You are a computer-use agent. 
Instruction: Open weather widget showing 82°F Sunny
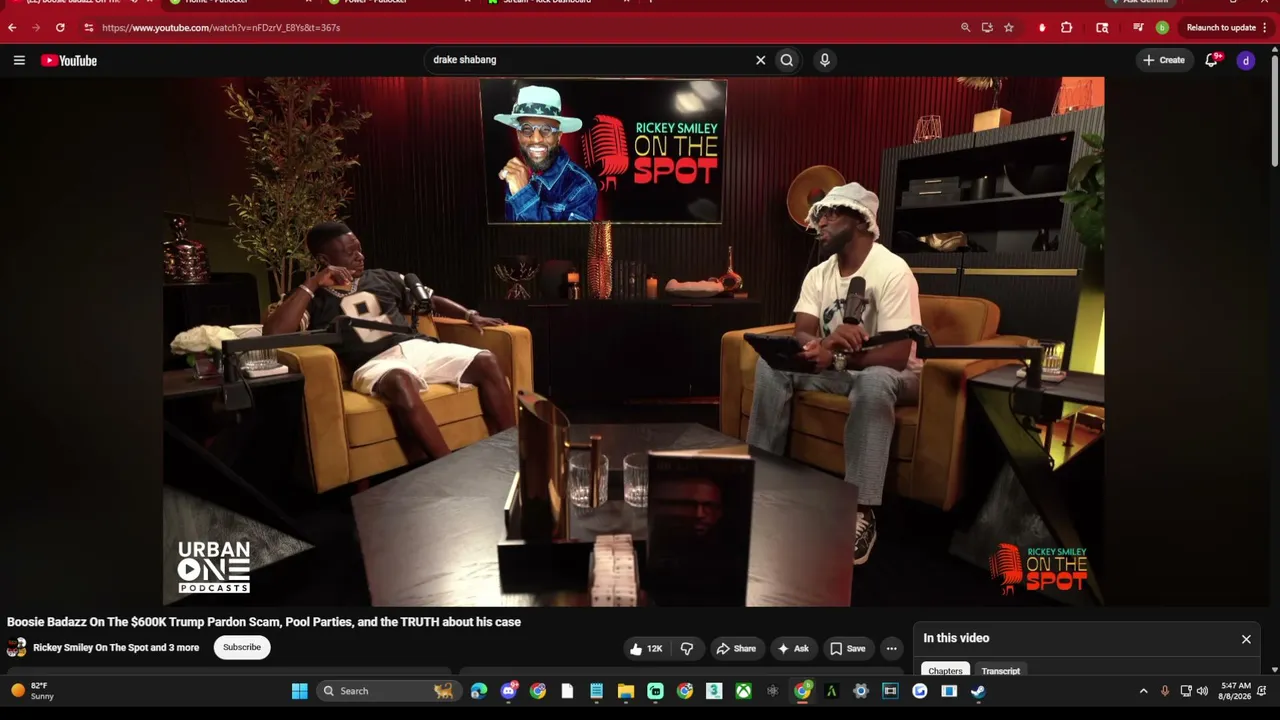(x=33, y=691)
